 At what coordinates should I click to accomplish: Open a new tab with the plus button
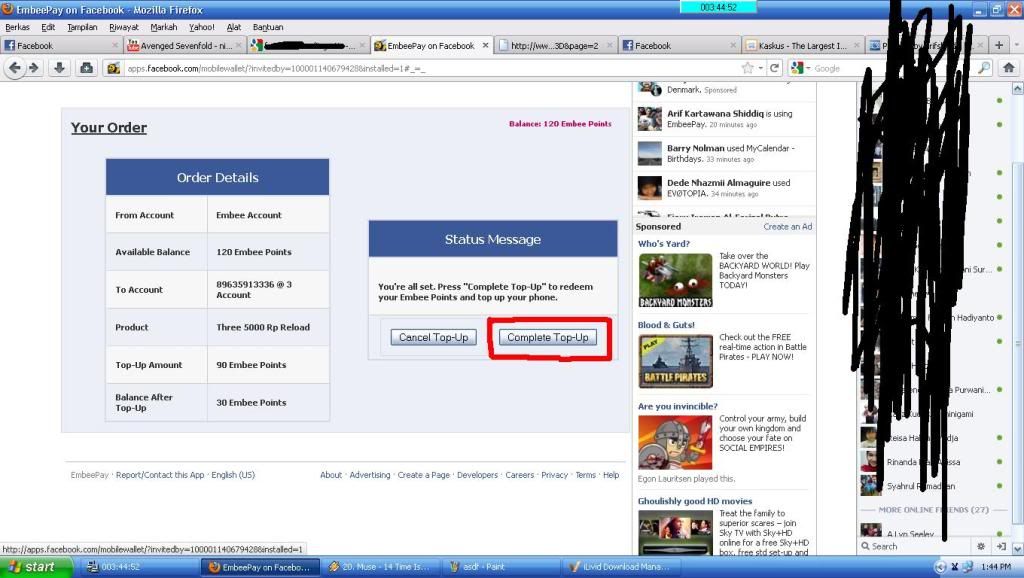999,45
